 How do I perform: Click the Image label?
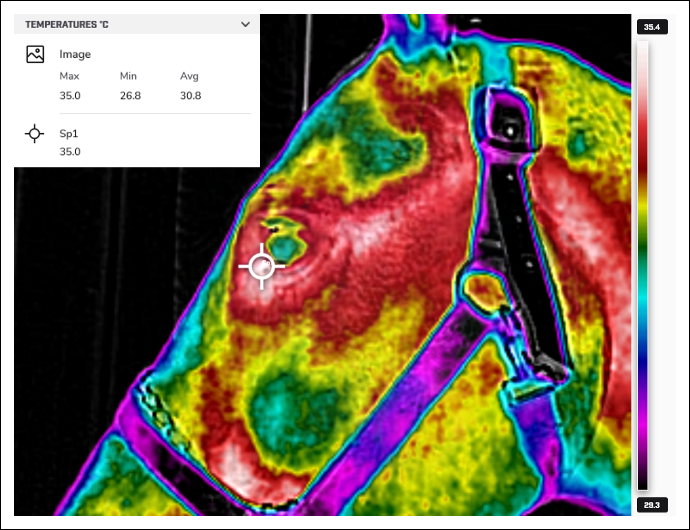(x=75, y=54)
